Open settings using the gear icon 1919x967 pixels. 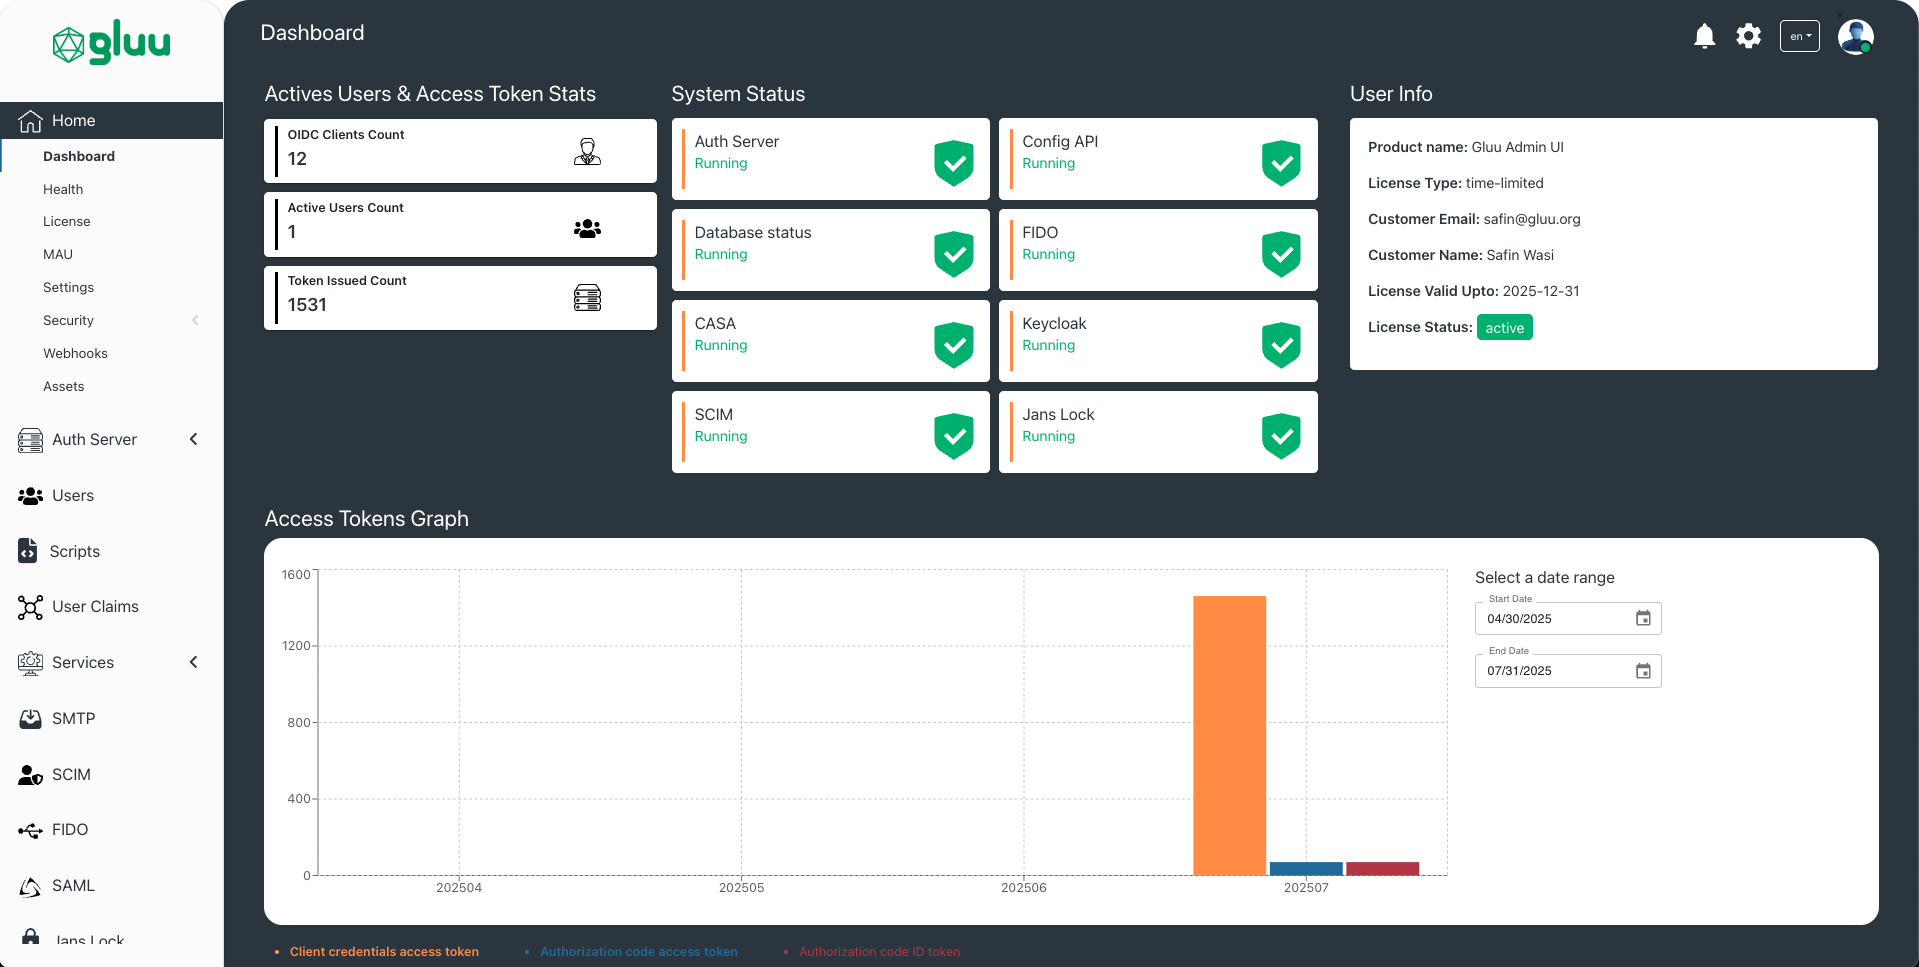[x=1749, y=36]
